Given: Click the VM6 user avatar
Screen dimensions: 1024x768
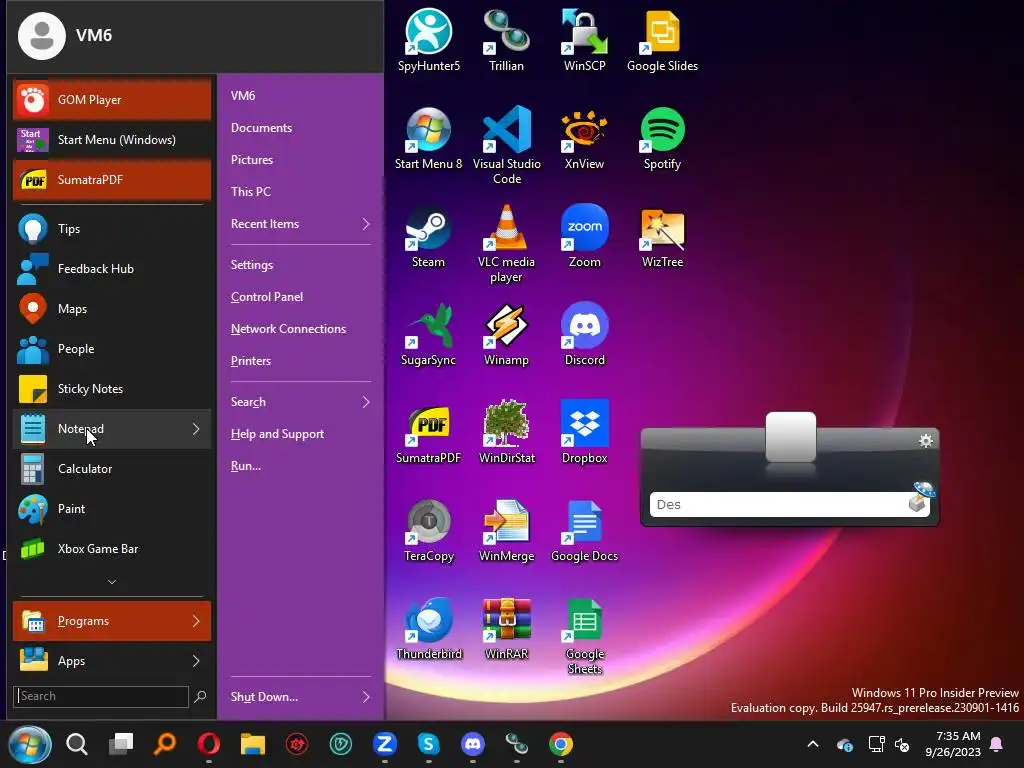Looking at the screenshot, I should 42,35.
